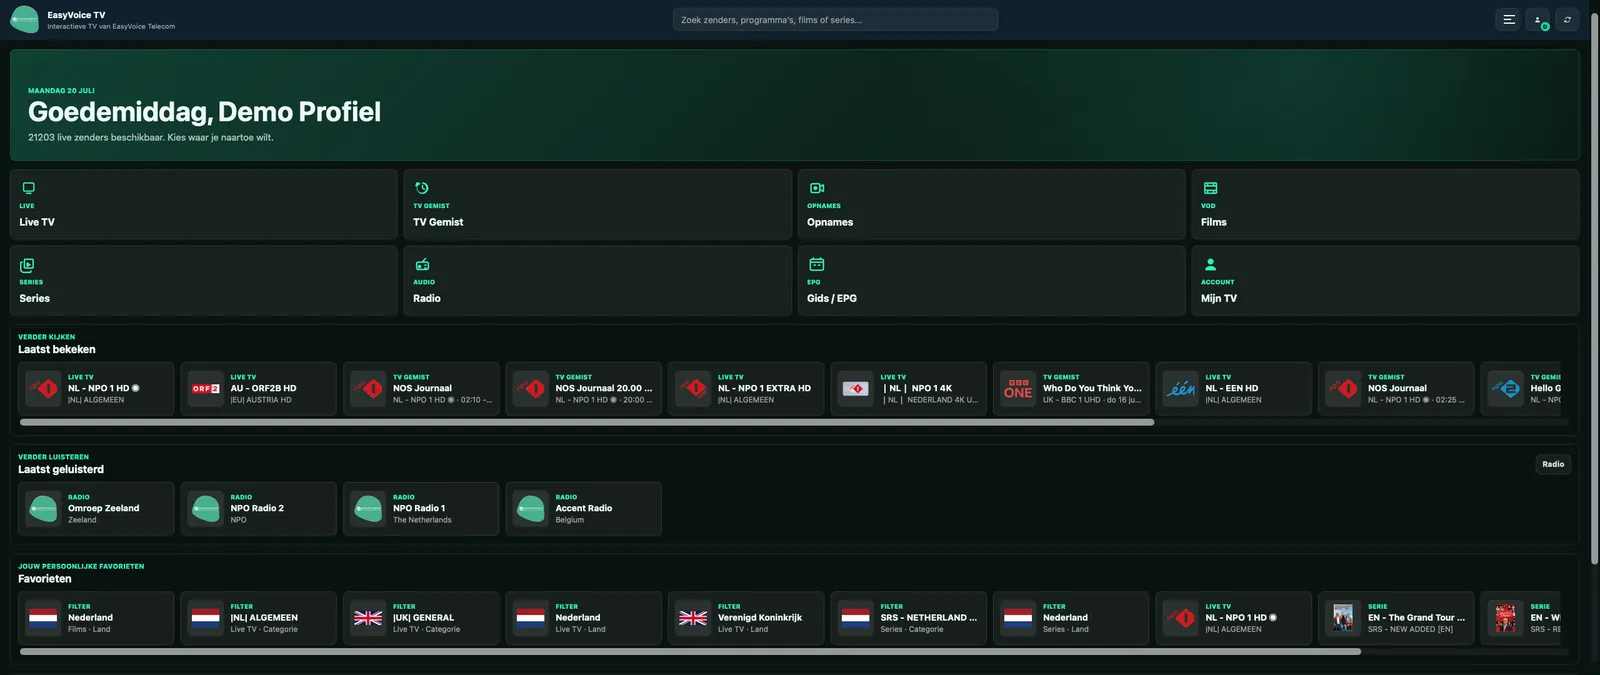
Task: Click the Accent Radio green logo icon
Action: coord(531,509)
